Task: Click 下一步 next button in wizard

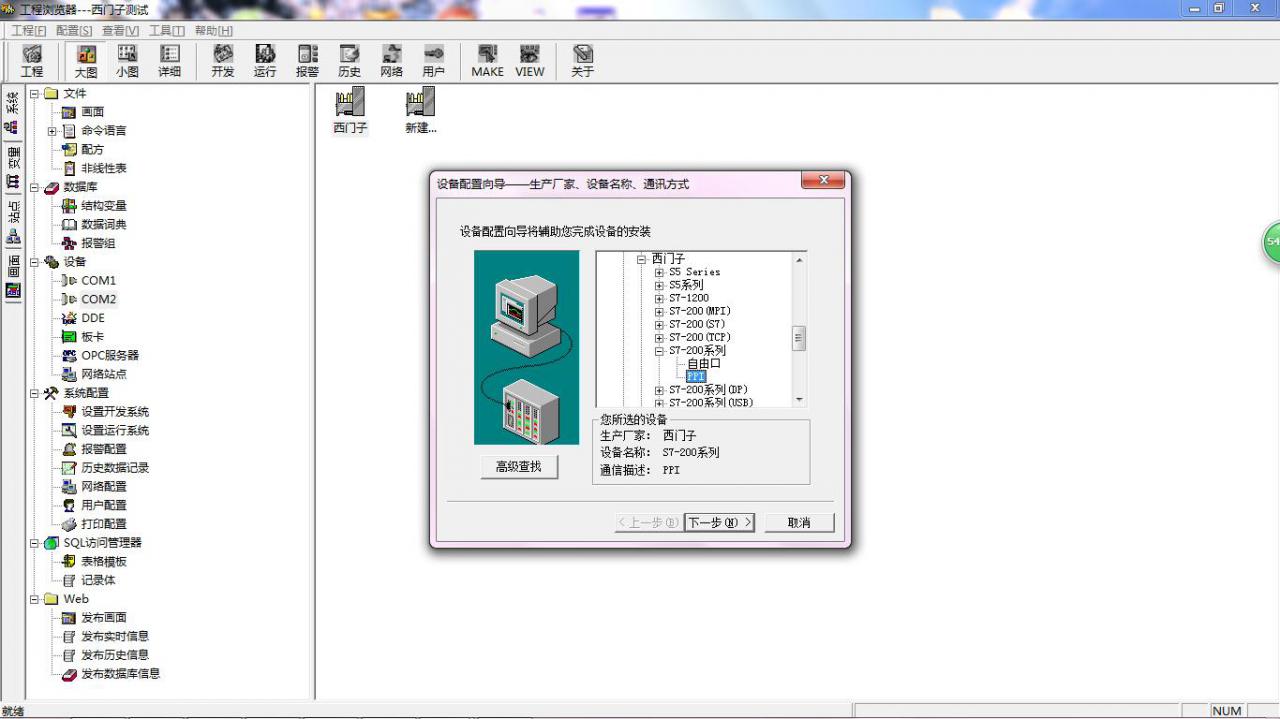Action: click(719, 522)
